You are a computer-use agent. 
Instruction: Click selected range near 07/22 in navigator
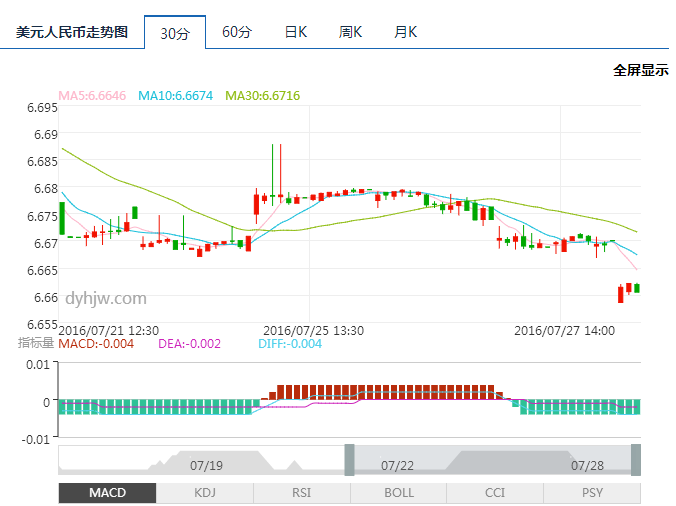click(397, 465)
